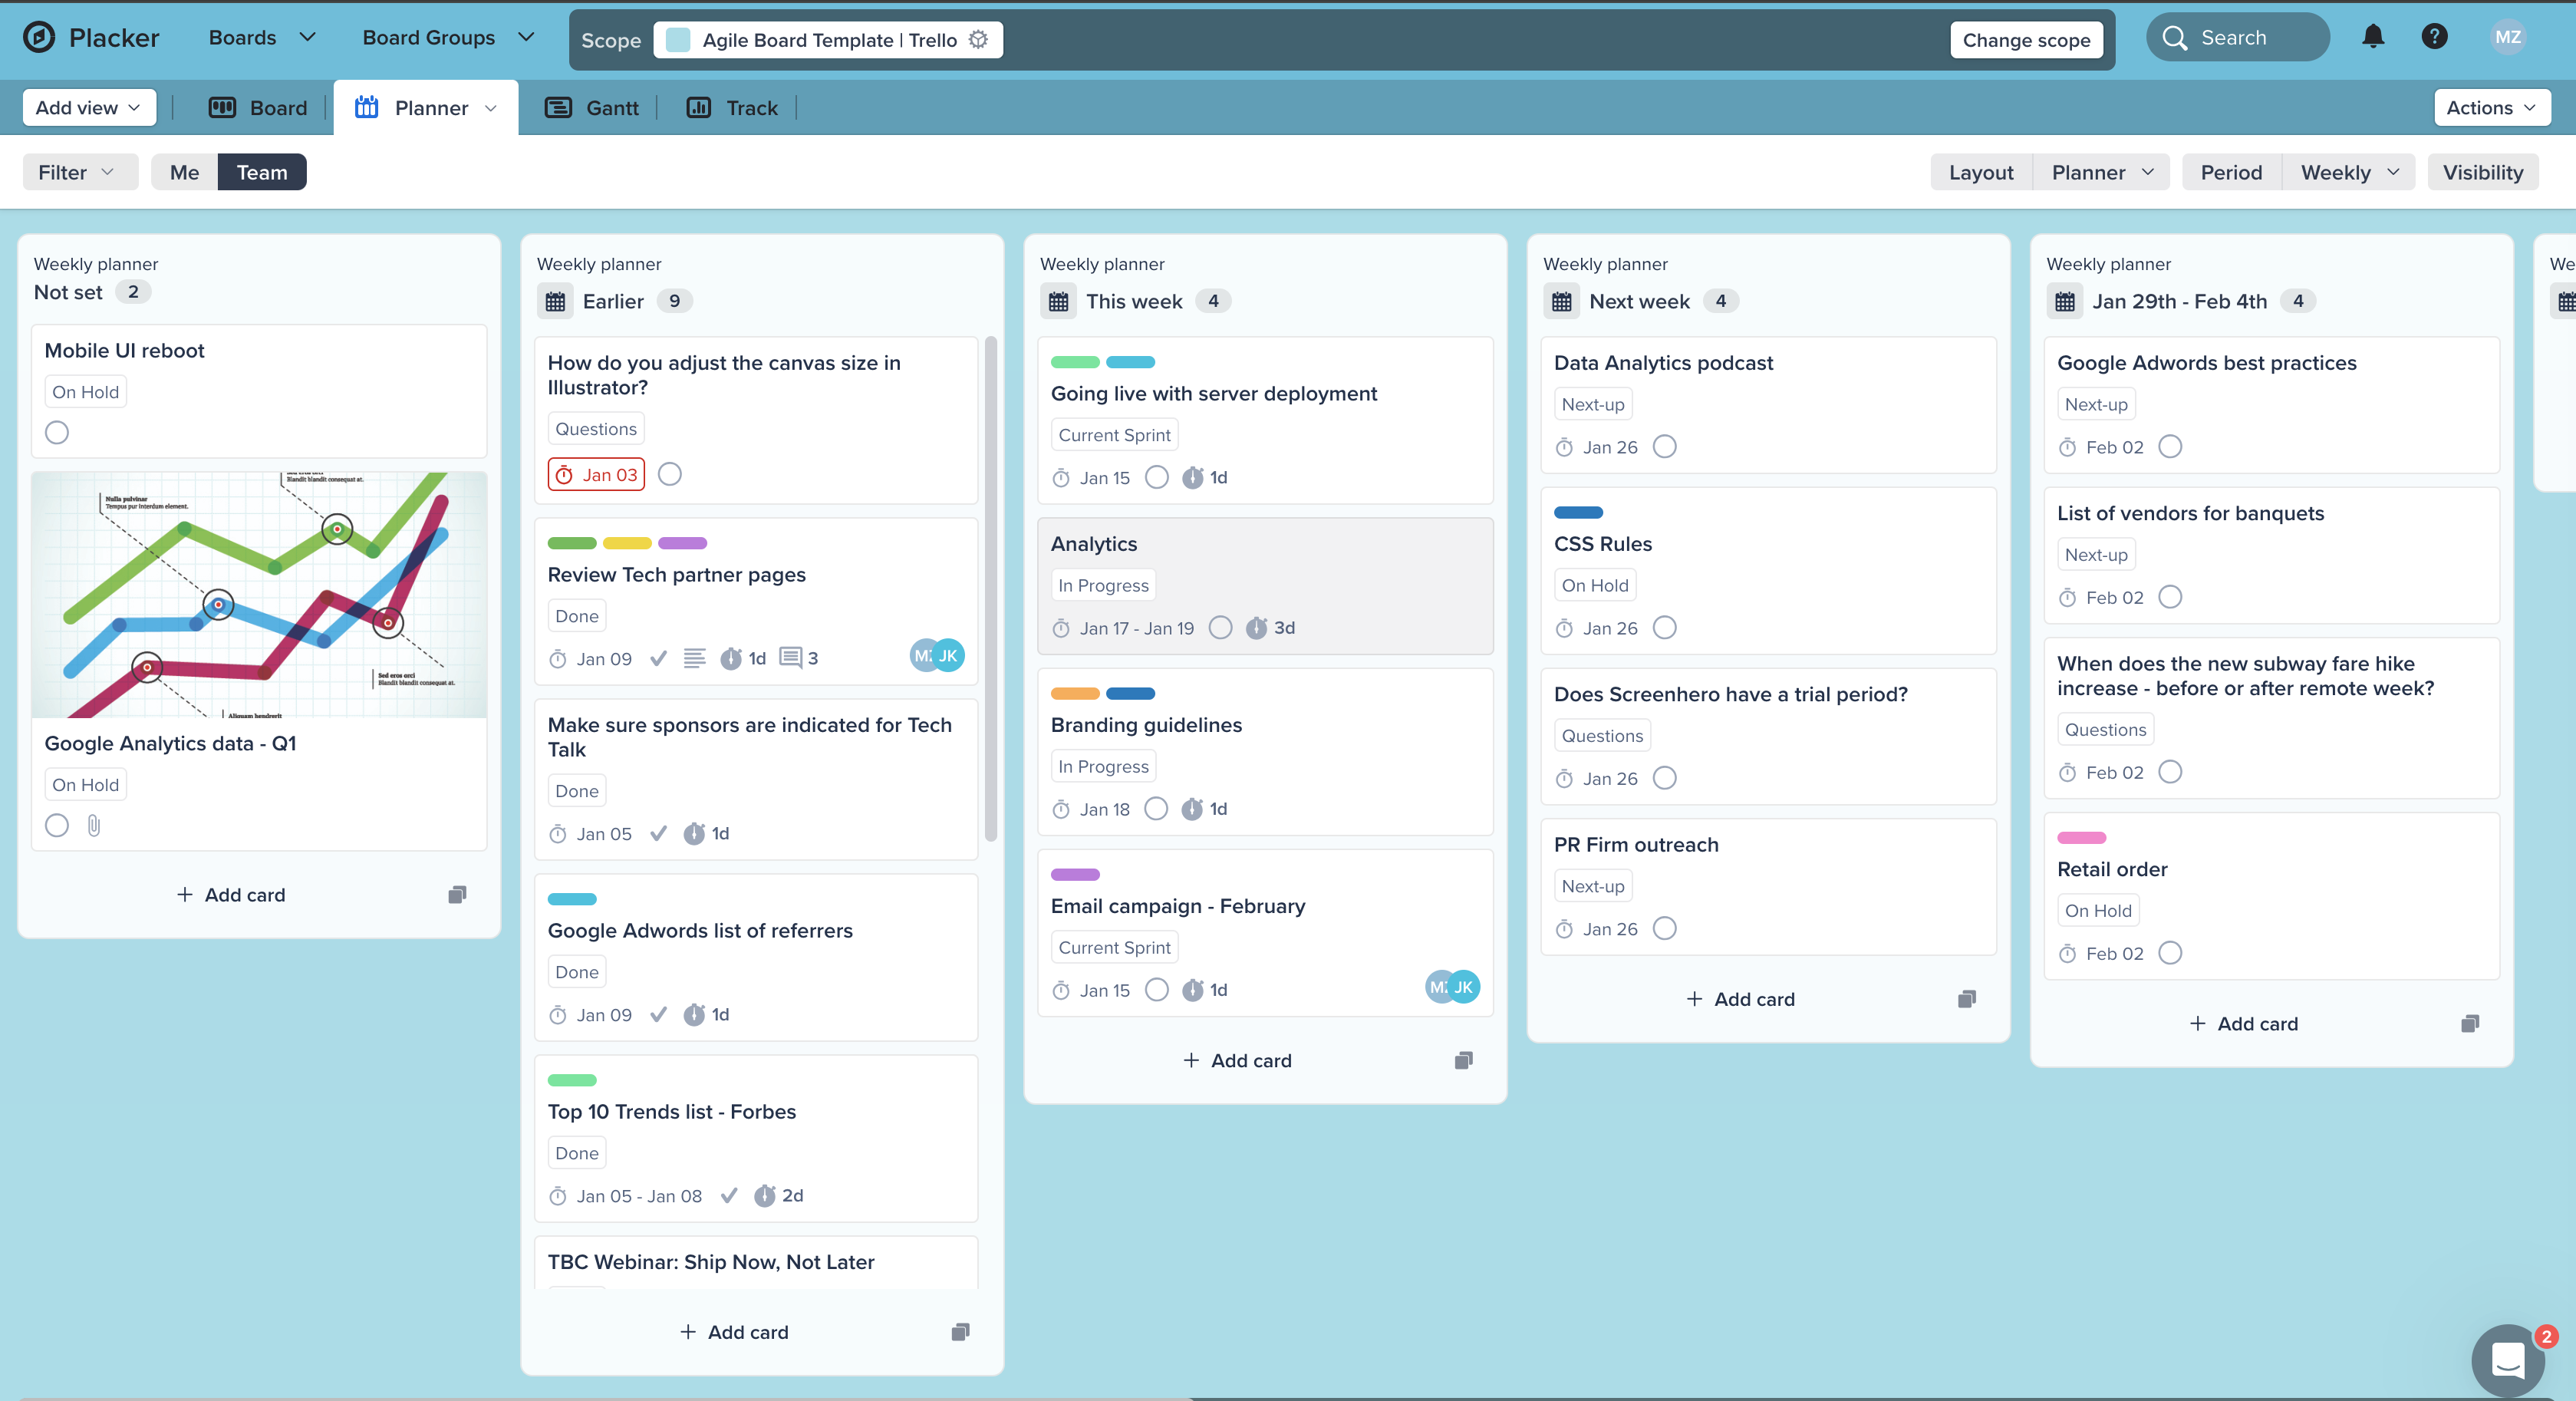Screen dimensions: 2576x1401
Task: Click attachment paperclip on Google Analytics card
Action: click(x=94, y=826)
